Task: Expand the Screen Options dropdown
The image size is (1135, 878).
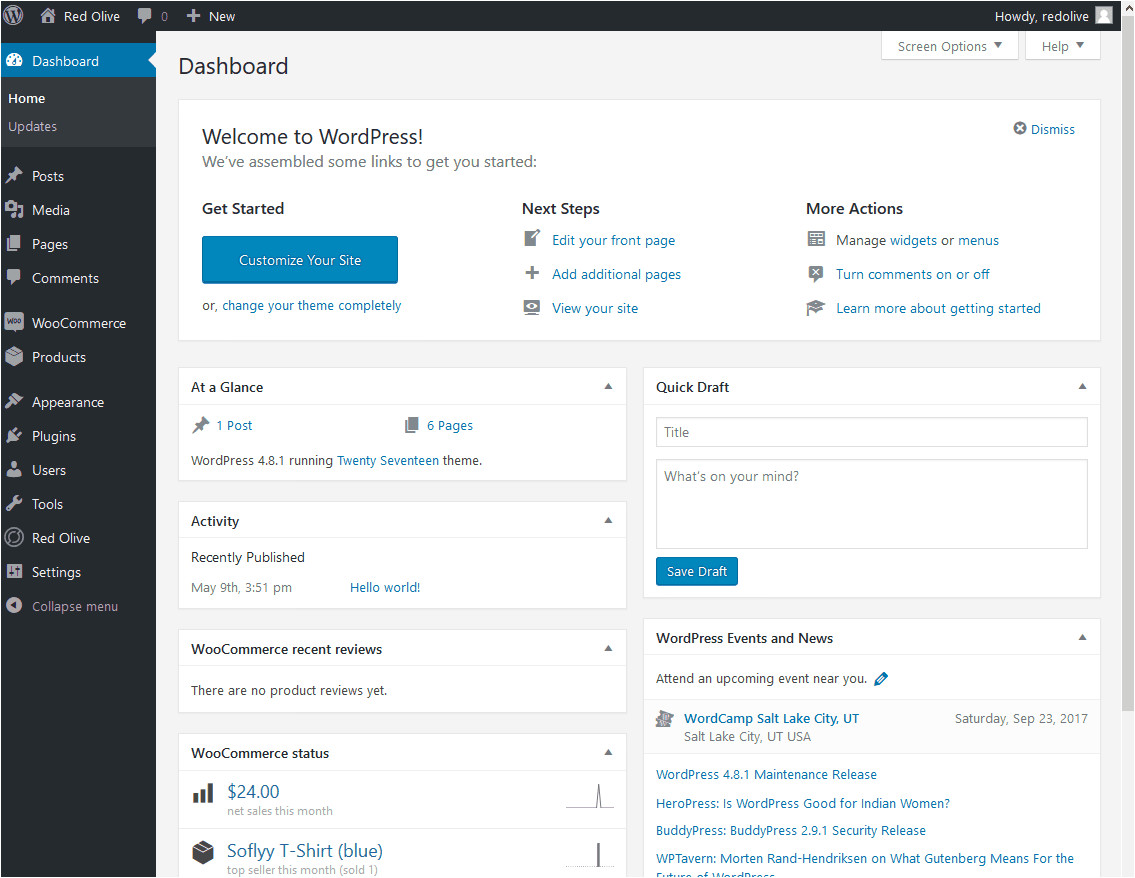Action: [x=950, y=46]
